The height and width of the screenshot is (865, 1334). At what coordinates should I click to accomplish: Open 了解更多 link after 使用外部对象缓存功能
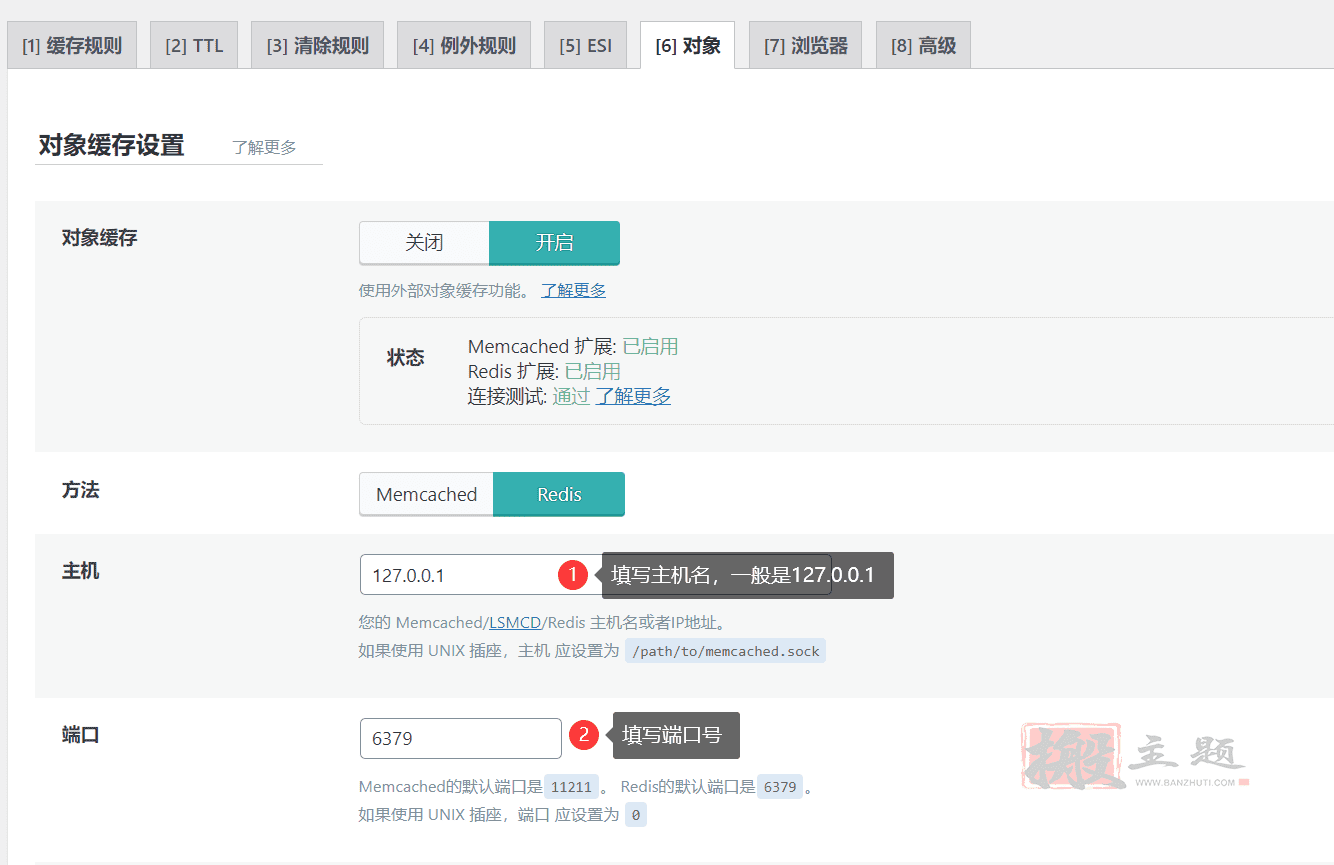tap(574, 290)
